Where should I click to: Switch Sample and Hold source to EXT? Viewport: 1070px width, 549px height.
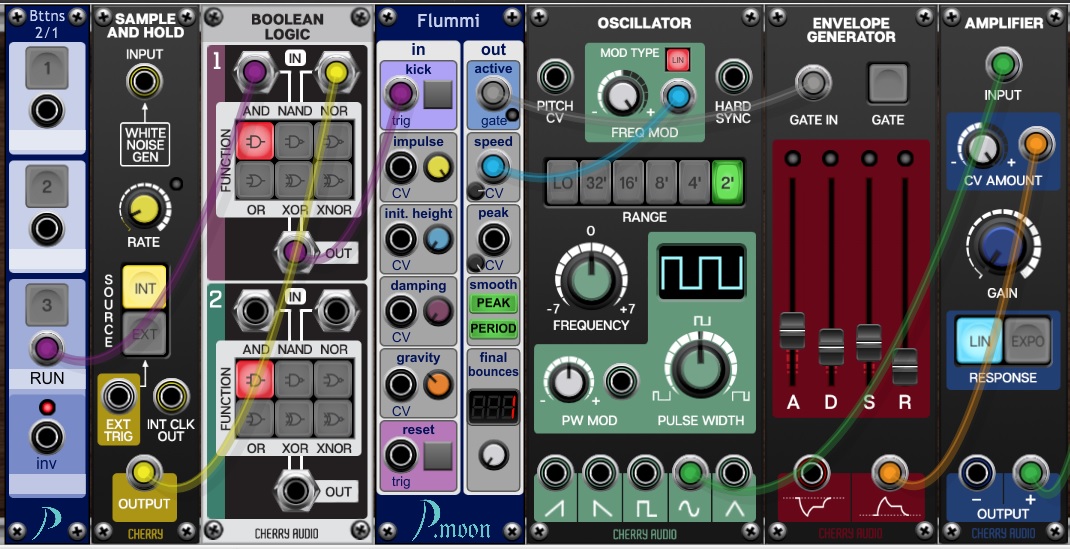[x=145, y=334]
